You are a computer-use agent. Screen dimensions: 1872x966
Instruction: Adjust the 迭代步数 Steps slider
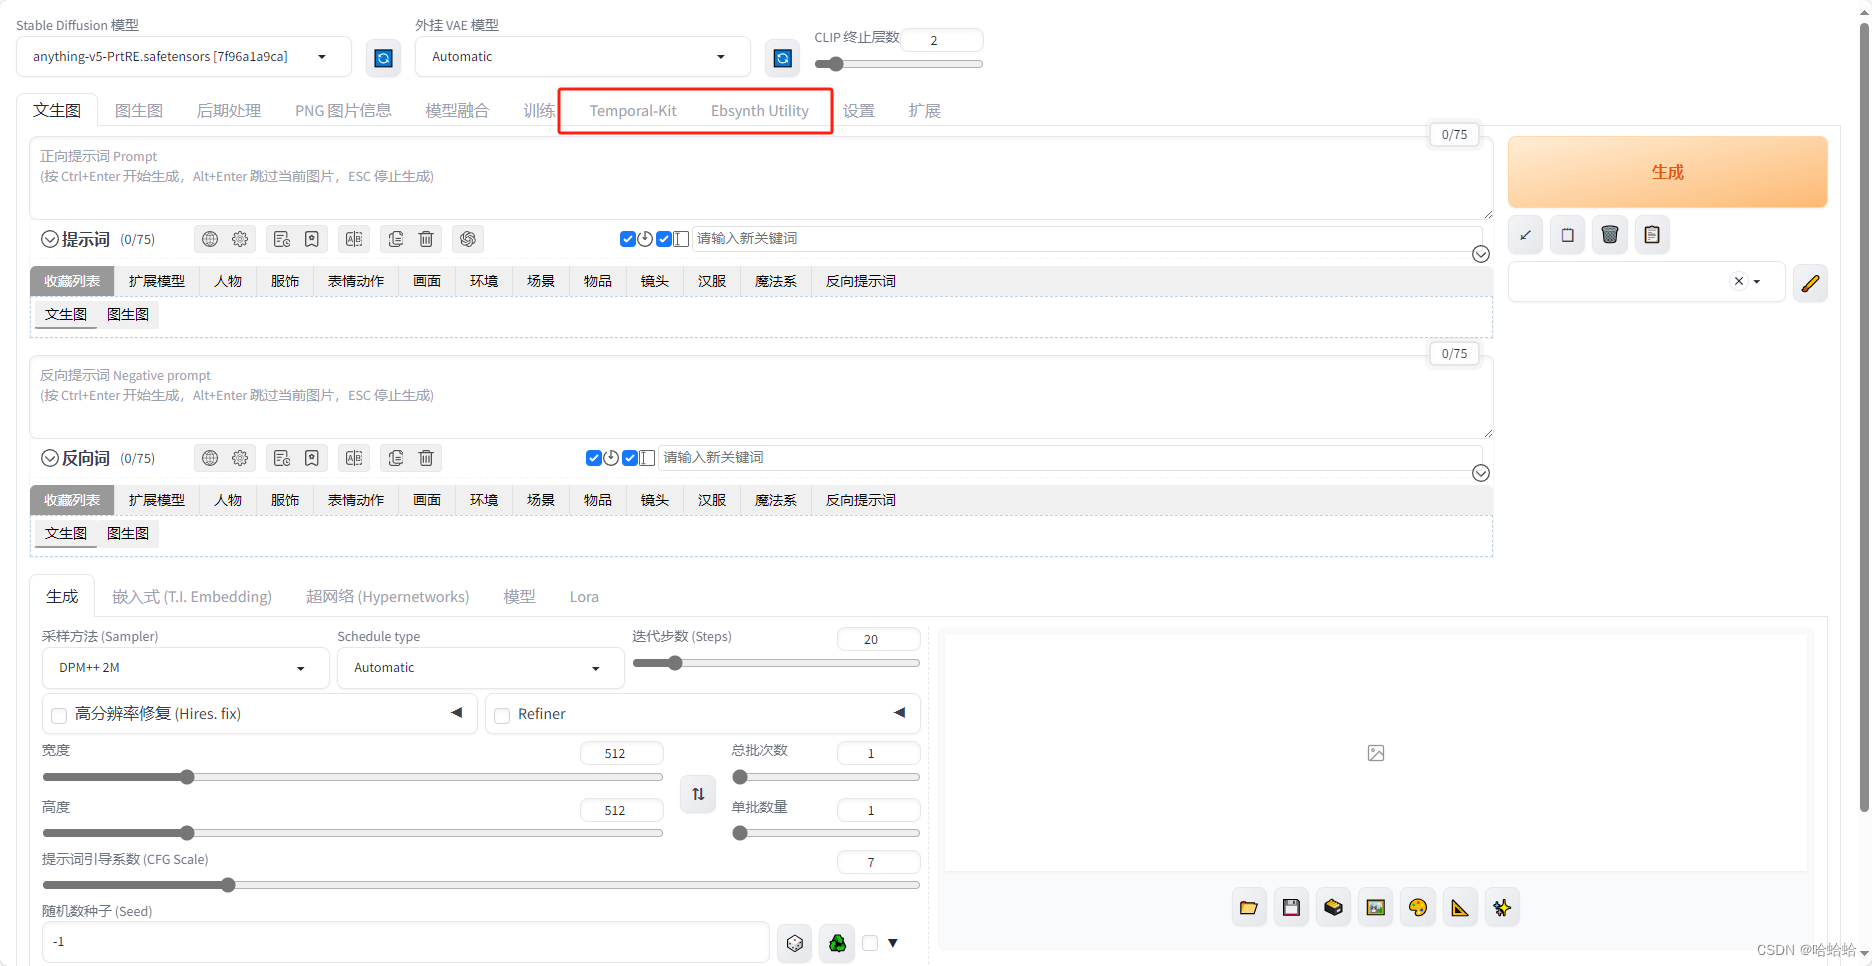pyautogui.click(x=776, y=663)
